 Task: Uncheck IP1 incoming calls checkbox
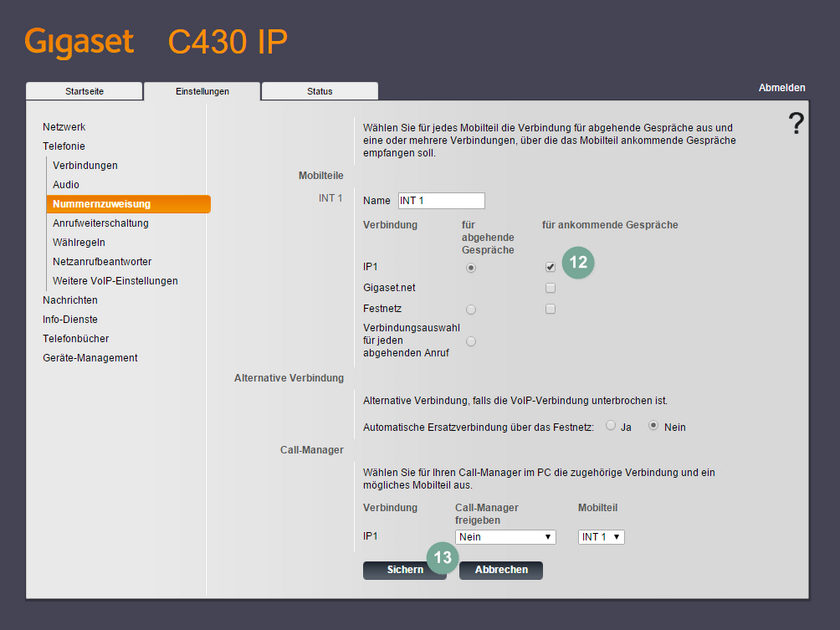pos(550,266)
